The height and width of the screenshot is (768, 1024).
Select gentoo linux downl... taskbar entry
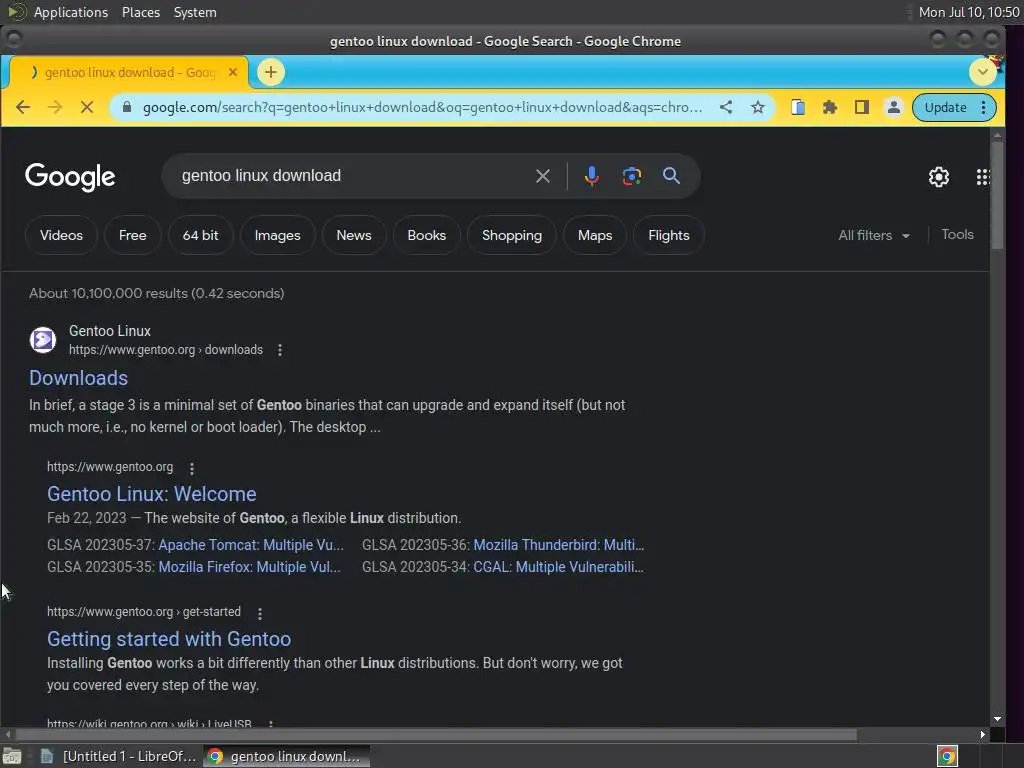coord(286,756)
